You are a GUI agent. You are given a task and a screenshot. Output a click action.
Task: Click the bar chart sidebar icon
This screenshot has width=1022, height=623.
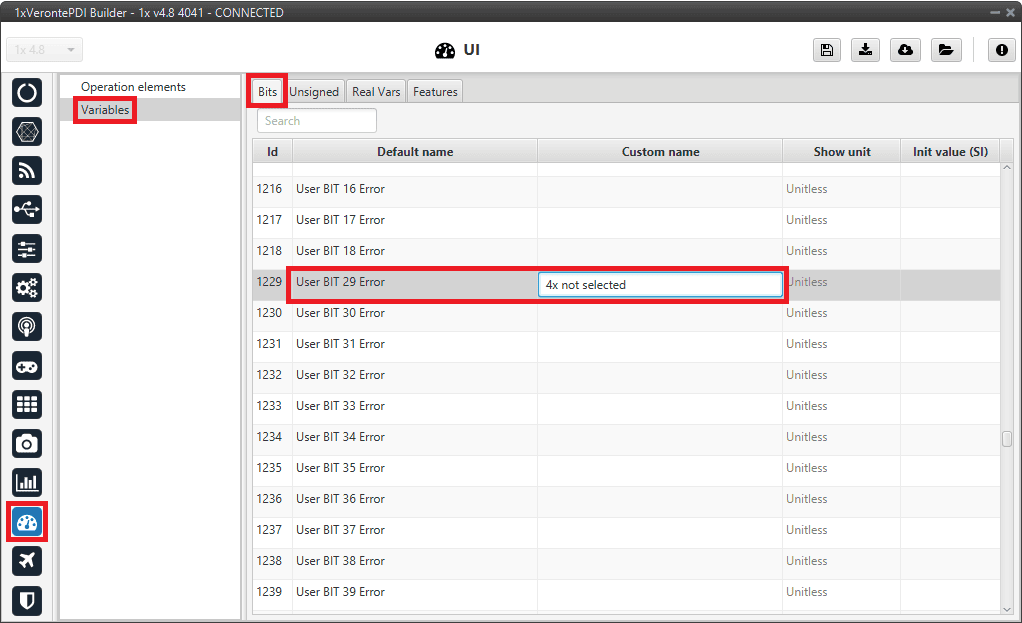point(27,482)
